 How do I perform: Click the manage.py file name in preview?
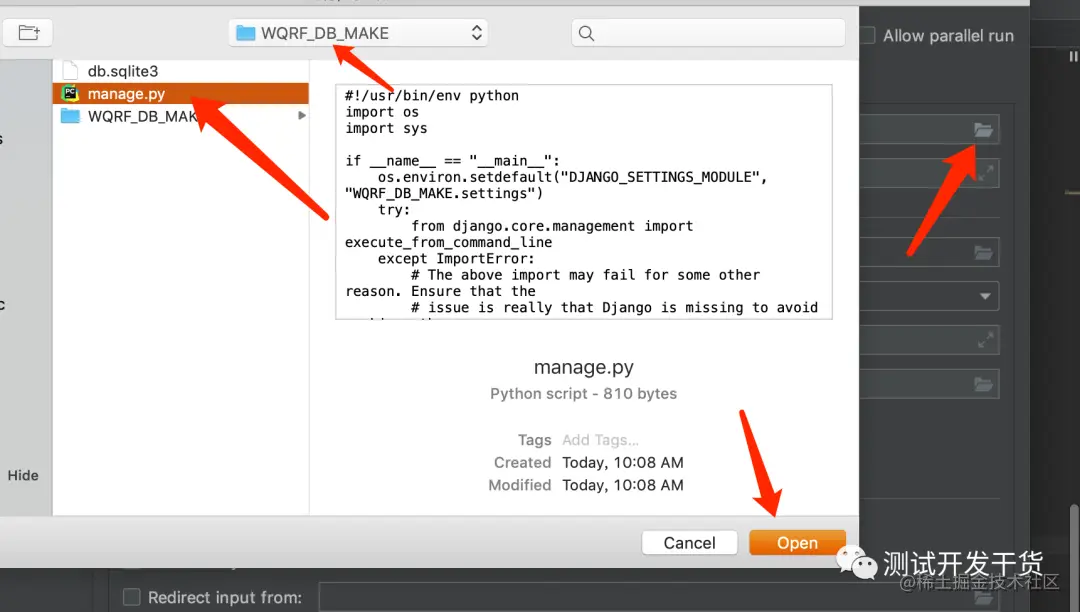[x=583, y=368]
